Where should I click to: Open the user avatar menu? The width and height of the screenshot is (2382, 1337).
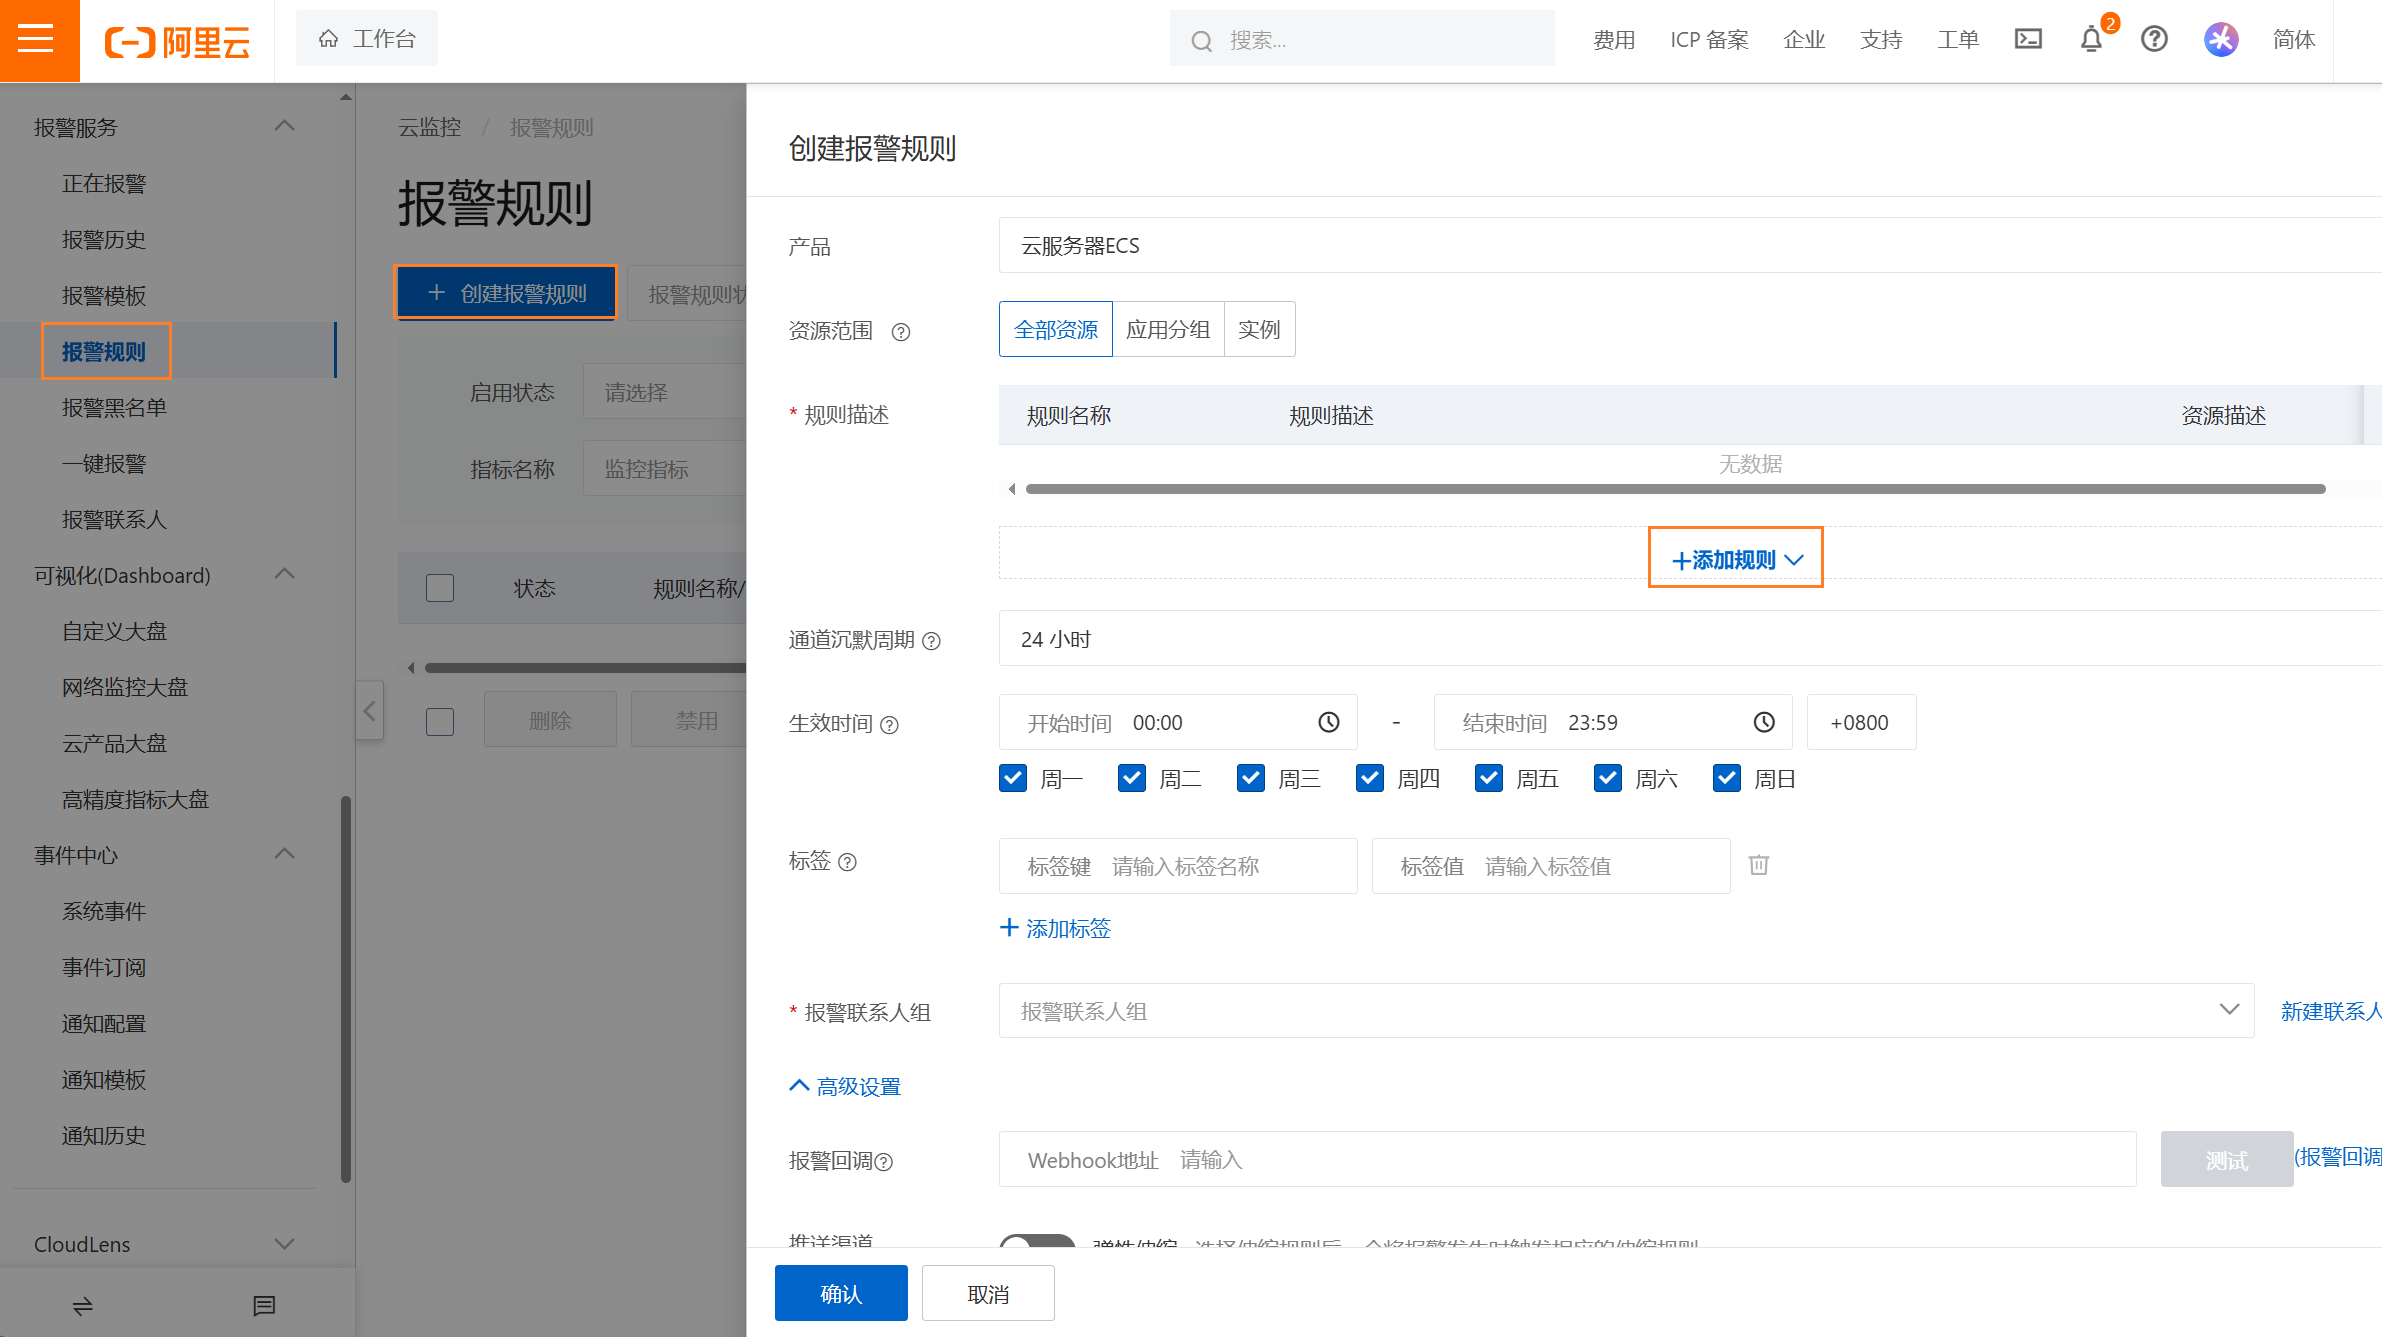click(x=2220, y=40)
